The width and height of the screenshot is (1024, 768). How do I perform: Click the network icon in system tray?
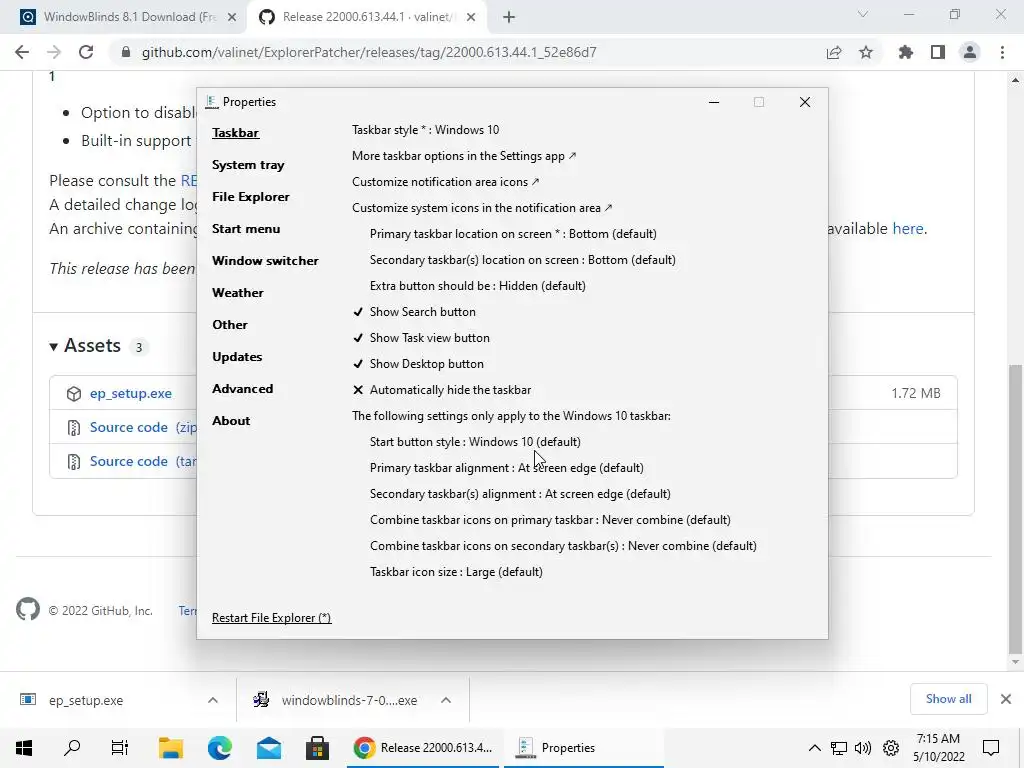coord(839,748)
